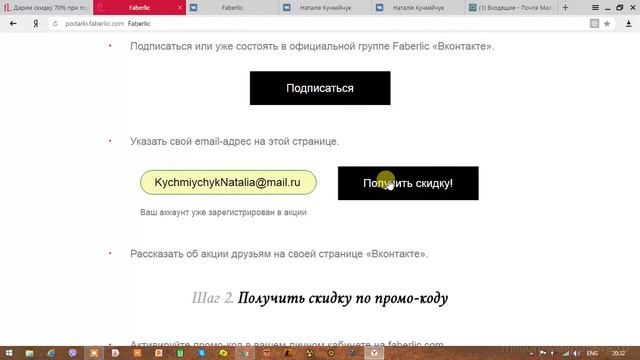Close the active Faberlic tab
640x360 pixels.
(x=180, y=7)
